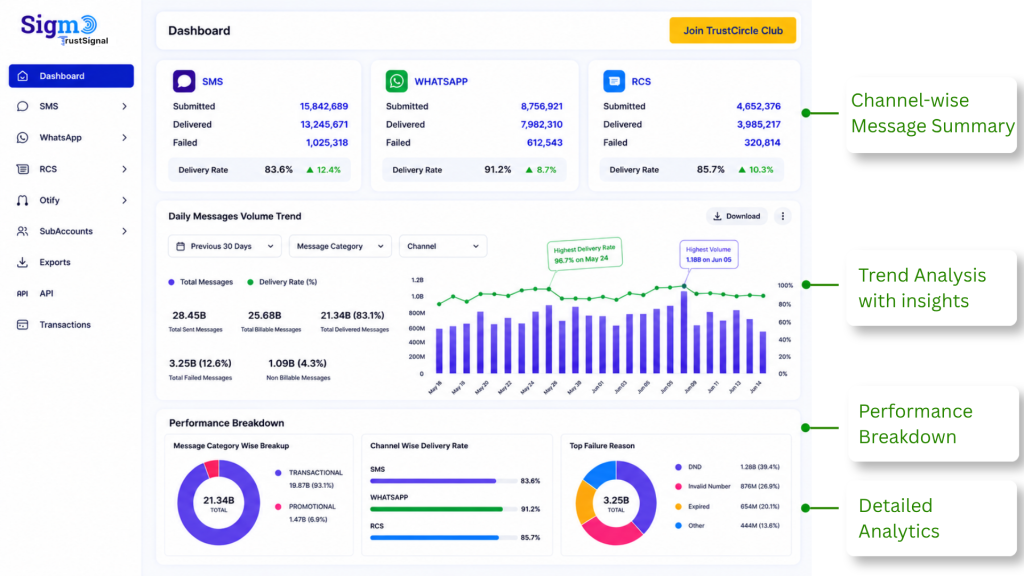Click the Transactions card icon
This screenshot has height=576, width=1024.
click(x=23, y=325)
